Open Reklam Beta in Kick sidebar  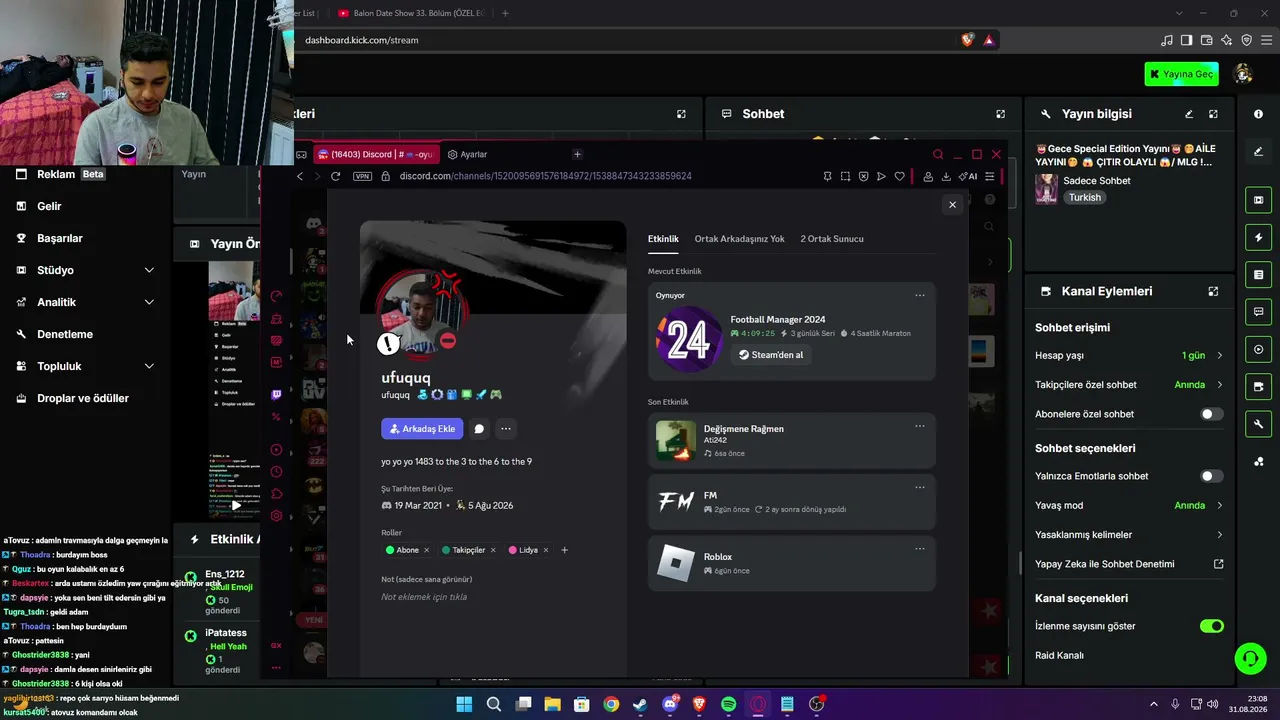coord(70,174)
